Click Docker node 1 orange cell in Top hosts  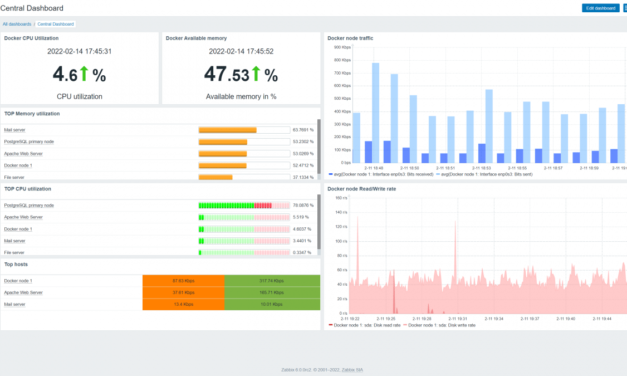(184, 281)
